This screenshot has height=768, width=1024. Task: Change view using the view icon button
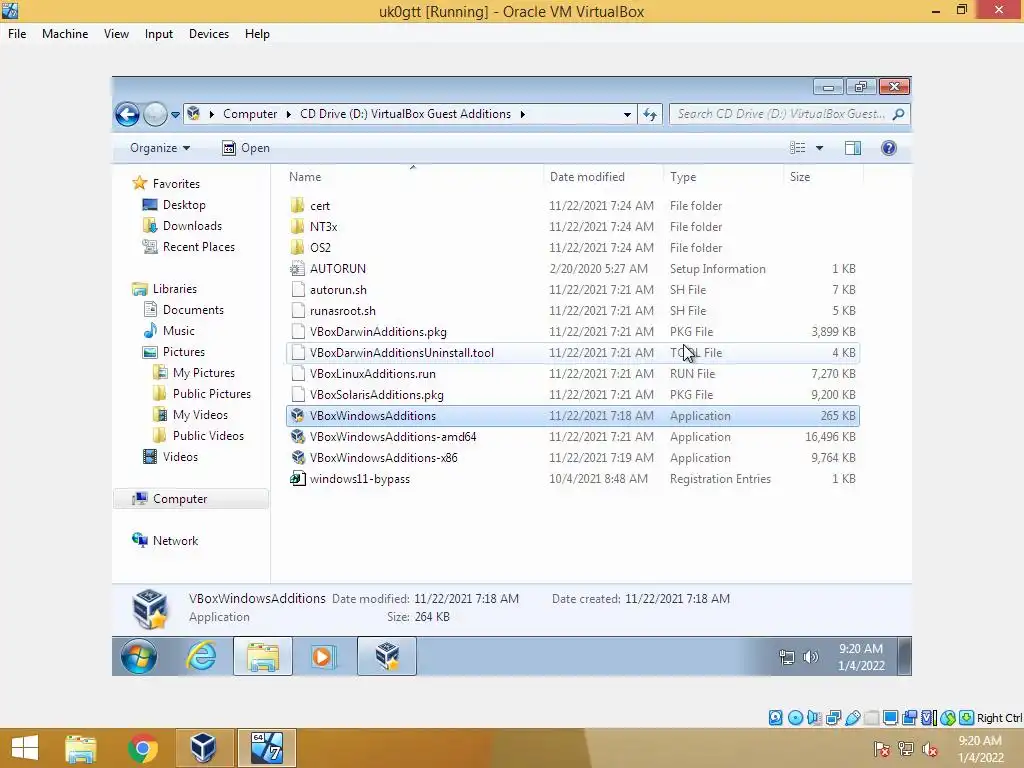(x=797, y=148)
